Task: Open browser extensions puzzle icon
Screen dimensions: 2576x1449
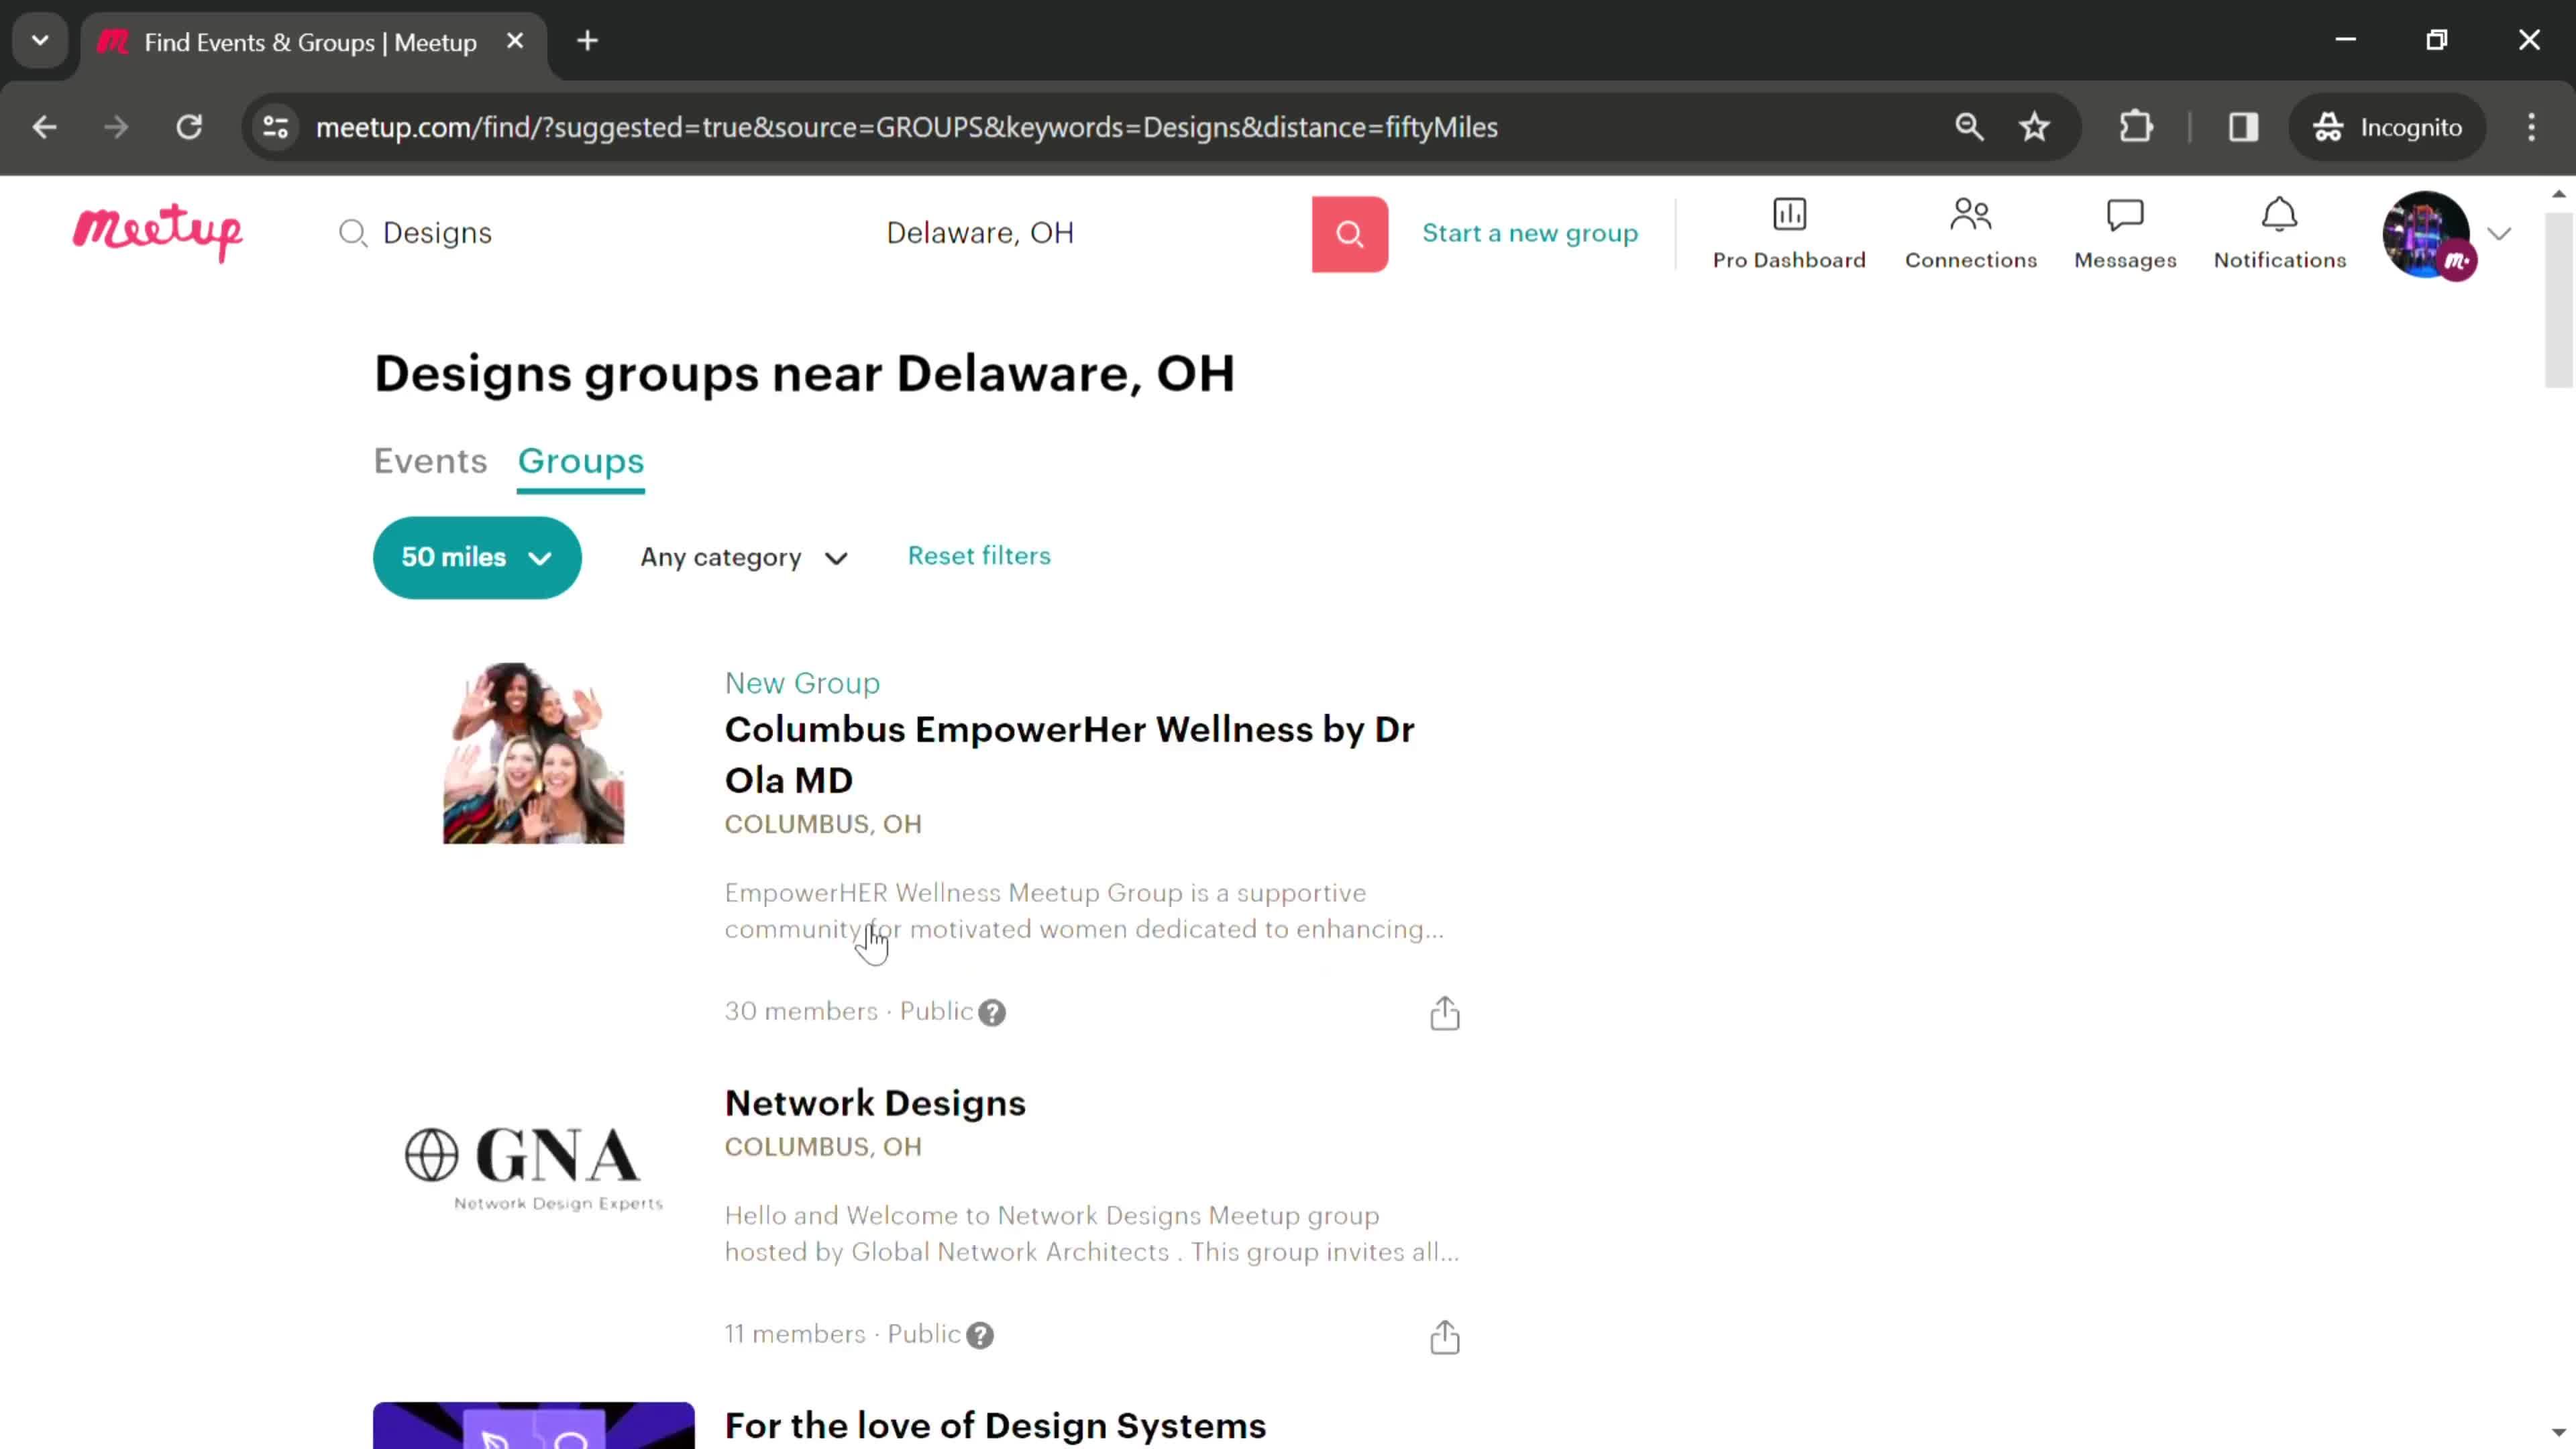Action: pos(2135,127)
